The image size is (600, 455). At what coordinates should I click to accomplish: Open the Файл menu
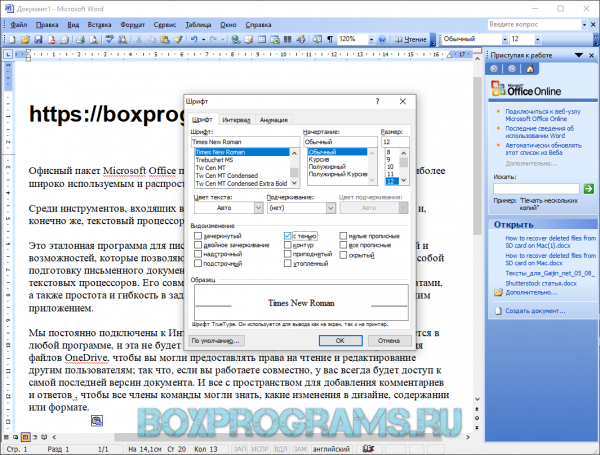tap(19, 25)
